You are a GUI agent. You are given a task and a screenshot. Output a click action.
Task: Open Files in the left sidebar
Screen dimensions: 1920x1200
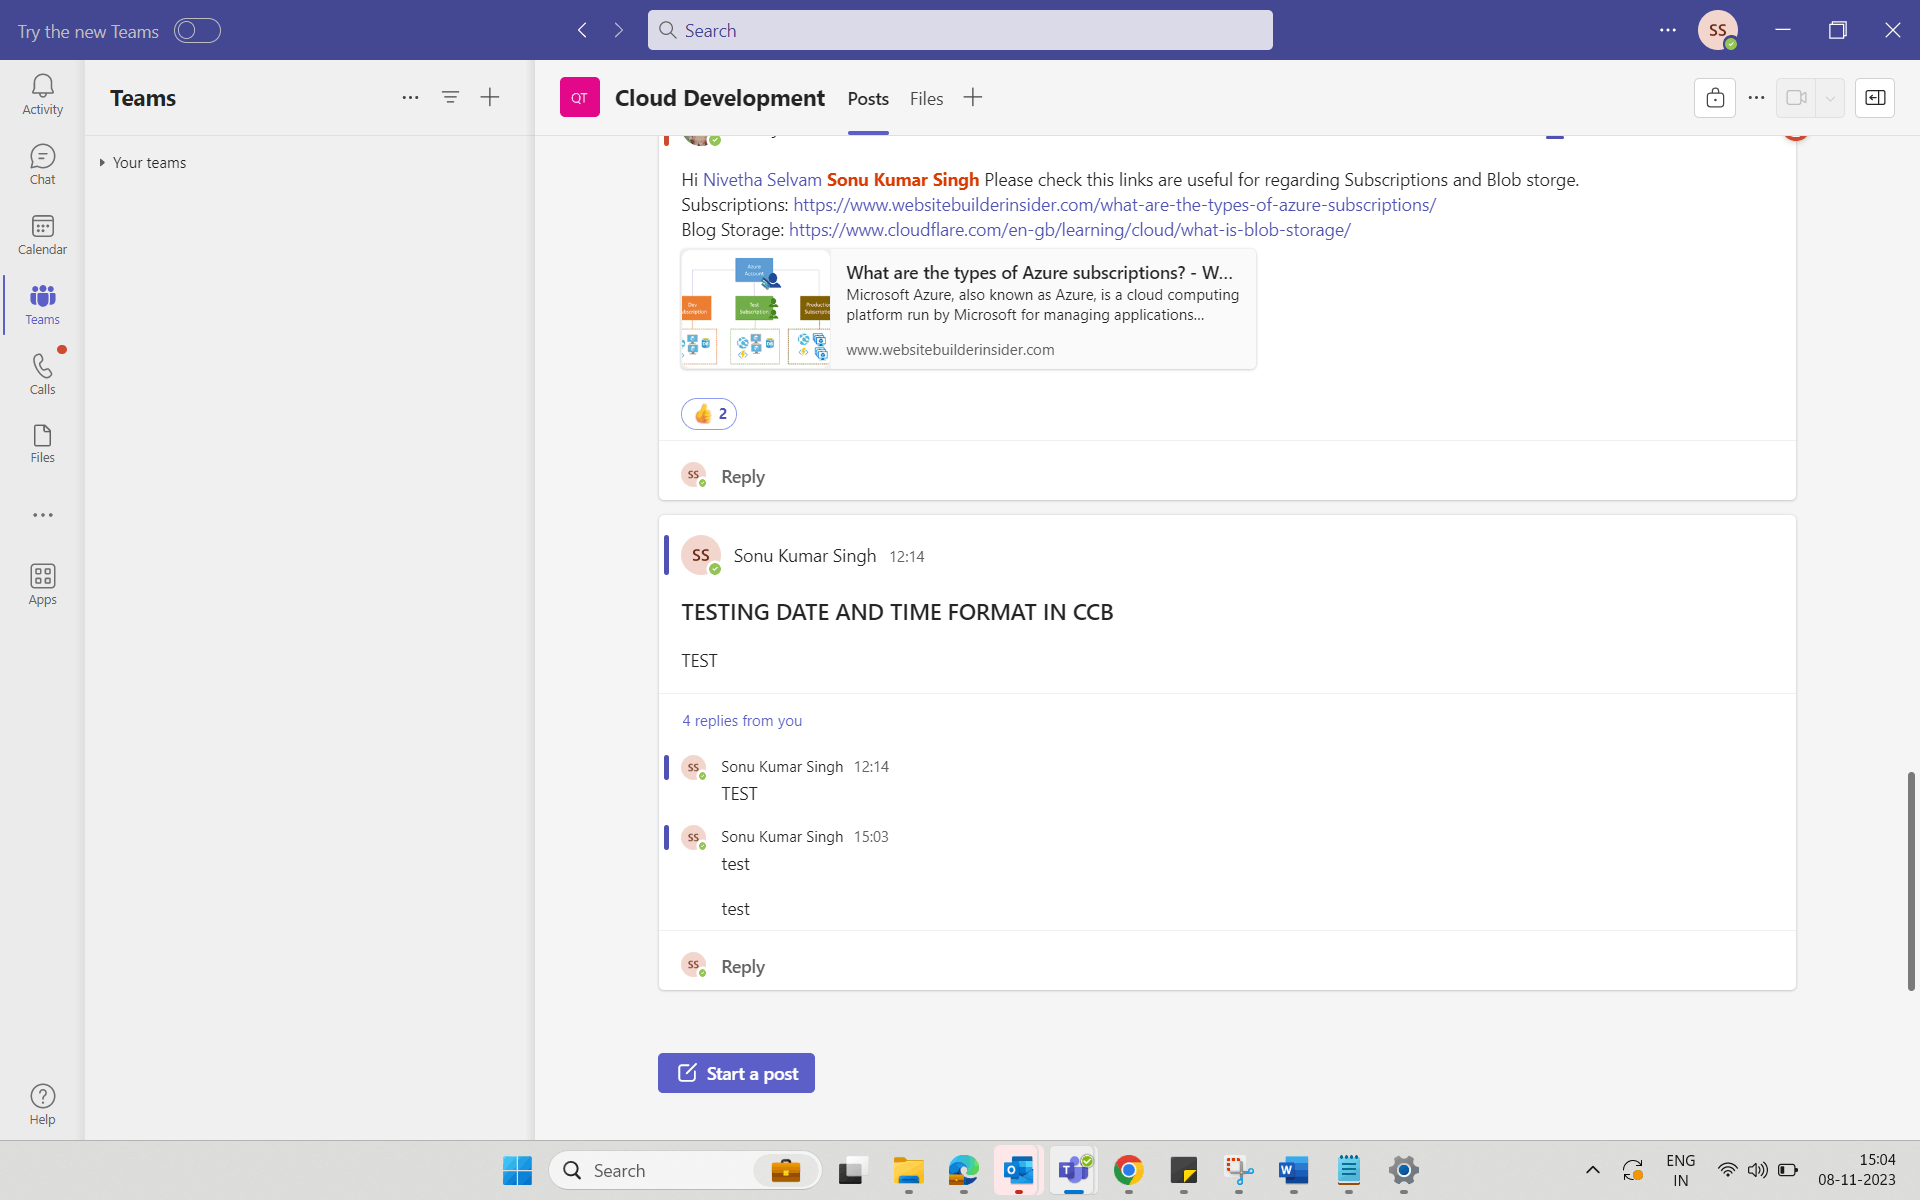(x=42, y=443)
